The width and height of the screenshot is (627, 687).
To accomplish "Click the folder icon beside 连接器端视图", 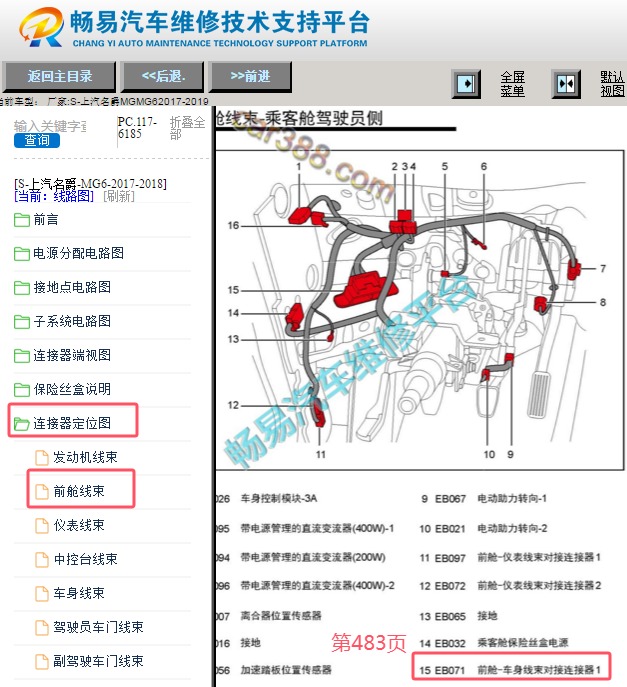I will (x=21, y=356).
